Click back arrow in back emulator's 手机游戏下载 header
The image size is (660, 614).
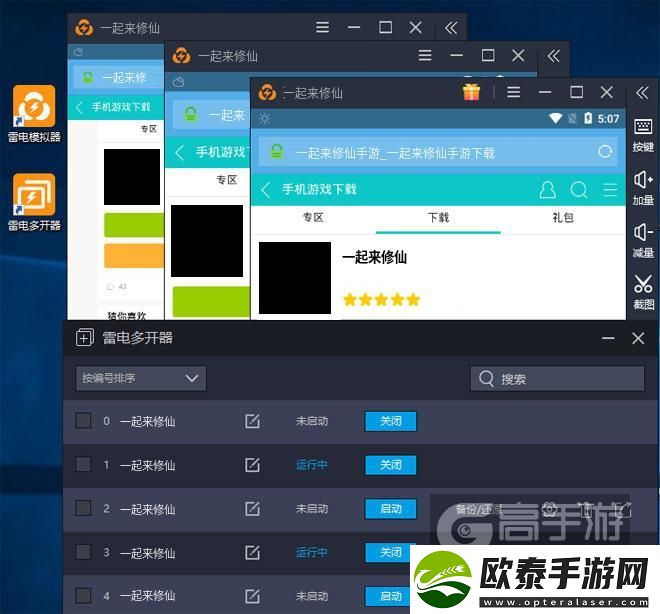tap(79, 107)
